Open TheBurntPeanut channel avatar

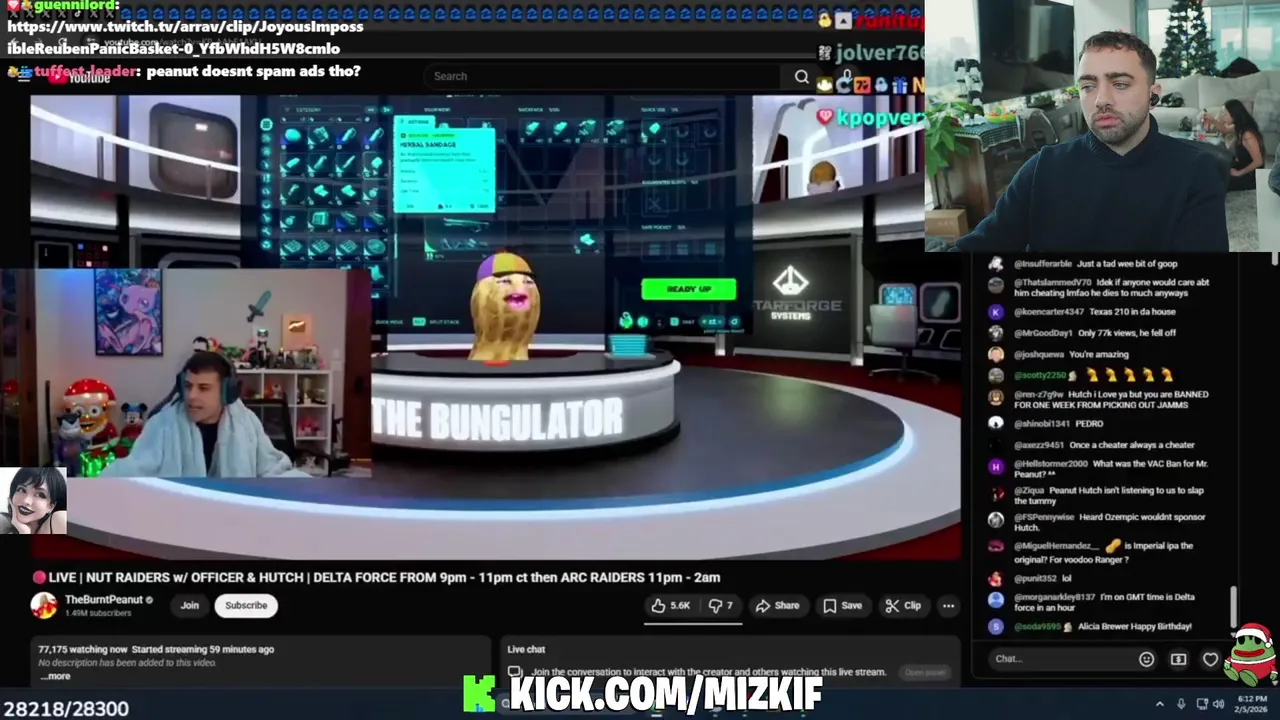click(x=44, y=605)
